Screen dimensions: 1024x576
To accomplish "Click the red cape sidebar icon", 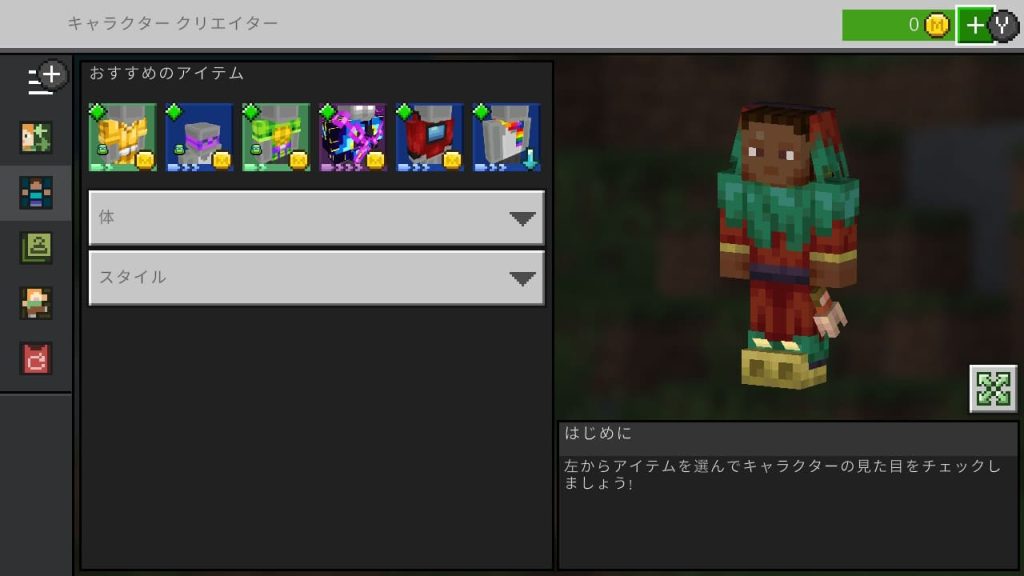I will tap(36, 358).
